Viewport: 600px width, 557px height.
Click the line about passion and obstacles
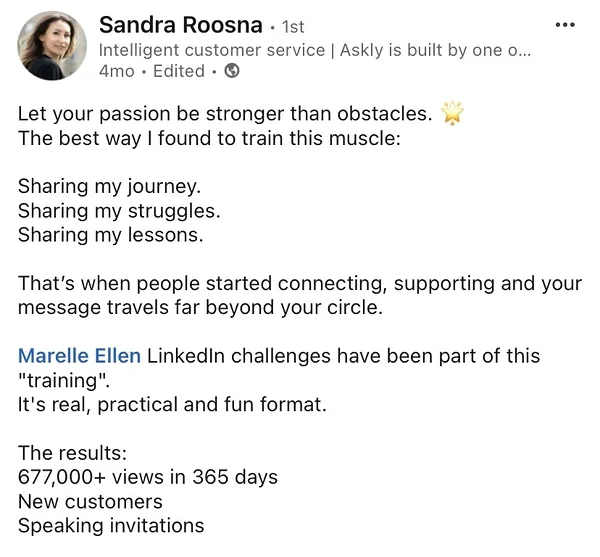[x=225, y=114]
